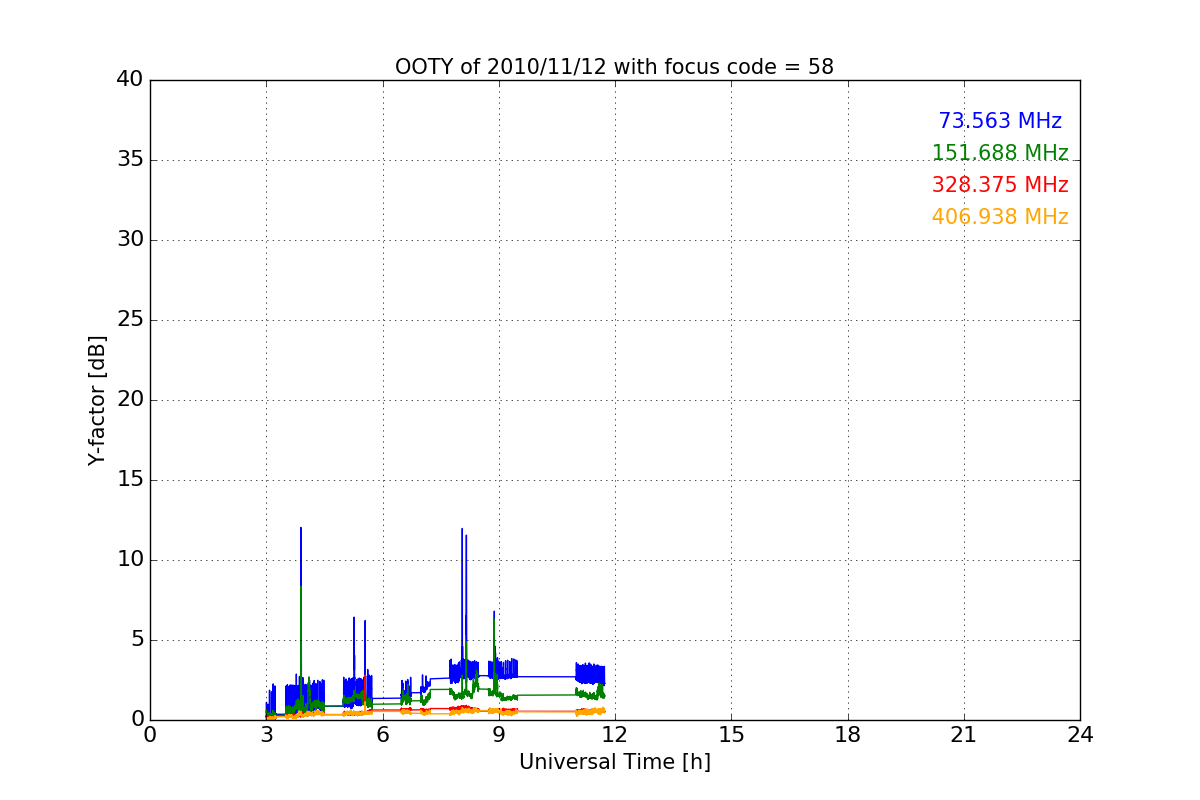The image size is (1200, 800).
Task: Click the y-axis tick label '35'
Action: tap(130, 160)
